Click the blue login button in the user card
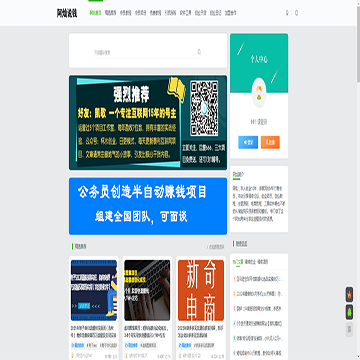This screenshot has height=360, width=360. pyautogui.click(x=248, y=142)
